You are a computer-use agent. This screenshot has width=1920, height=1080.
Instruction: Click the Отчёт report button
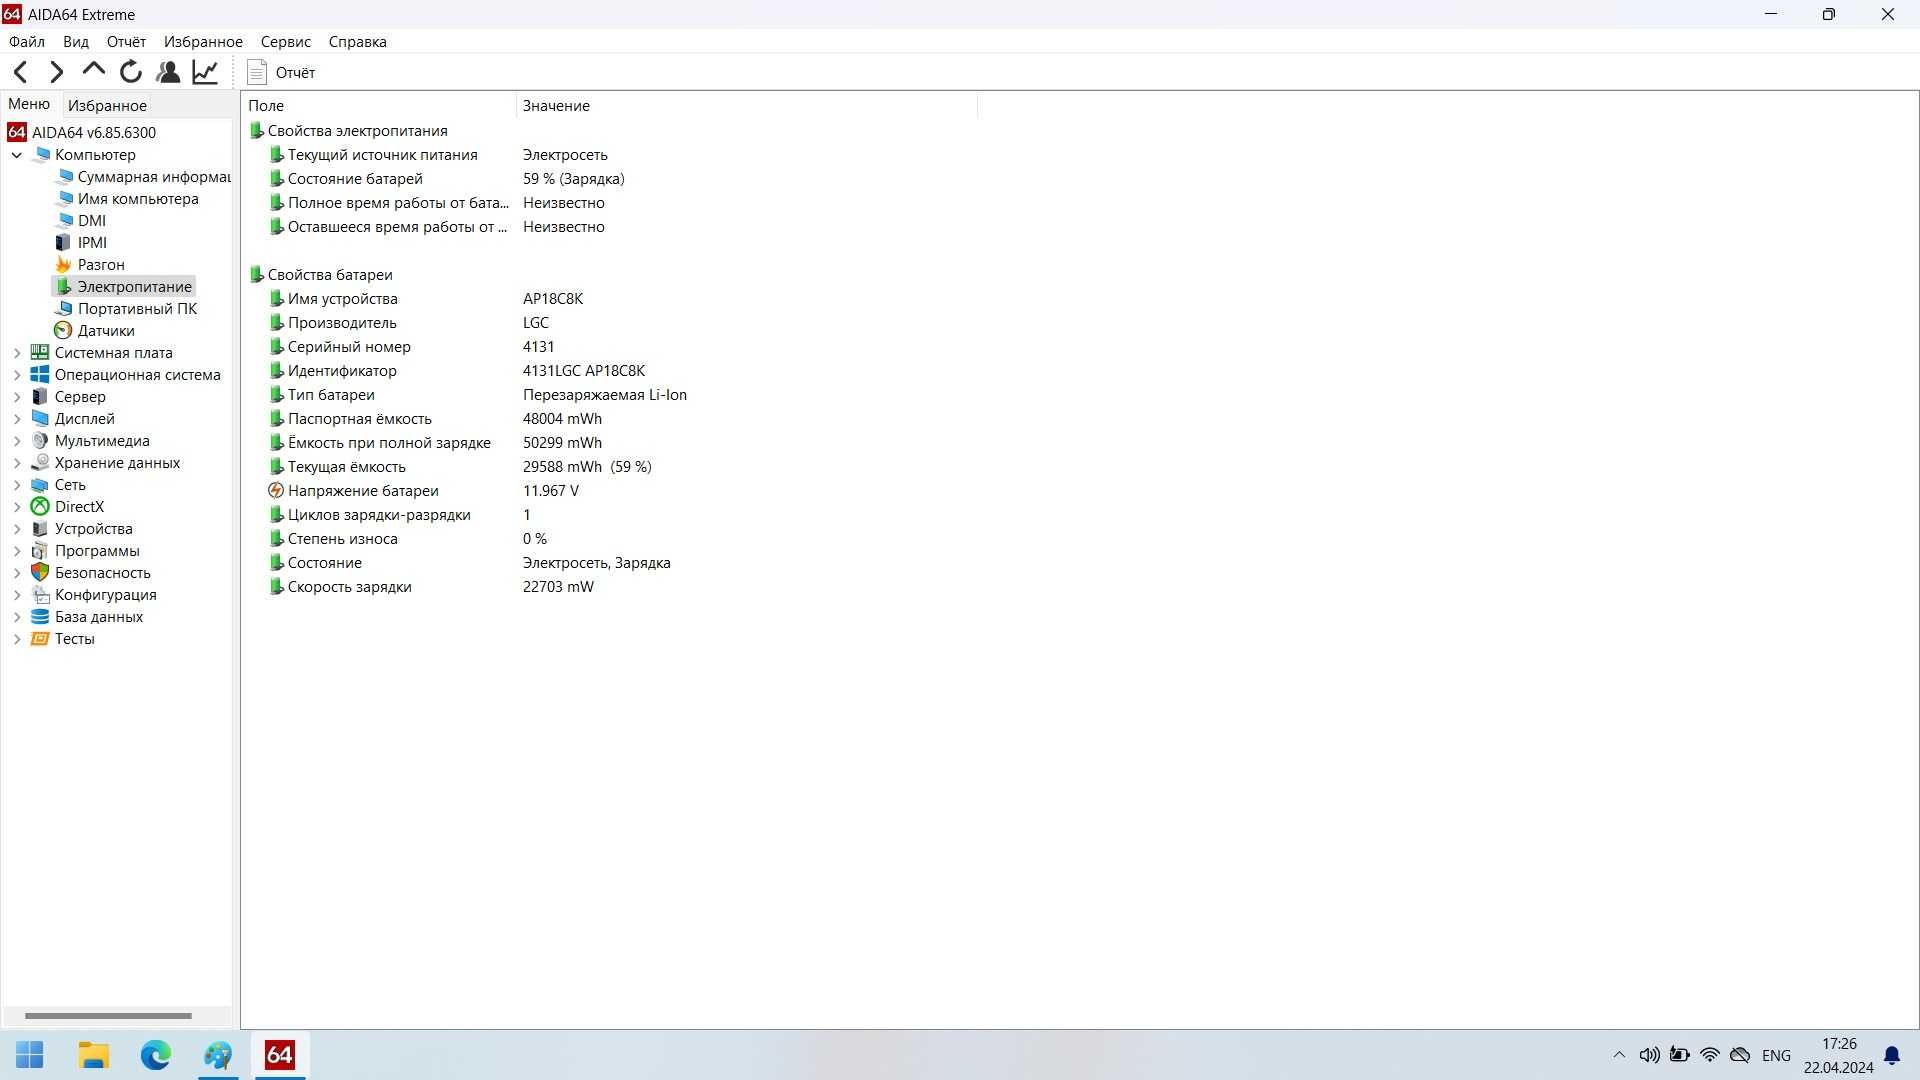pyautogui.click(x=281, y=72)
